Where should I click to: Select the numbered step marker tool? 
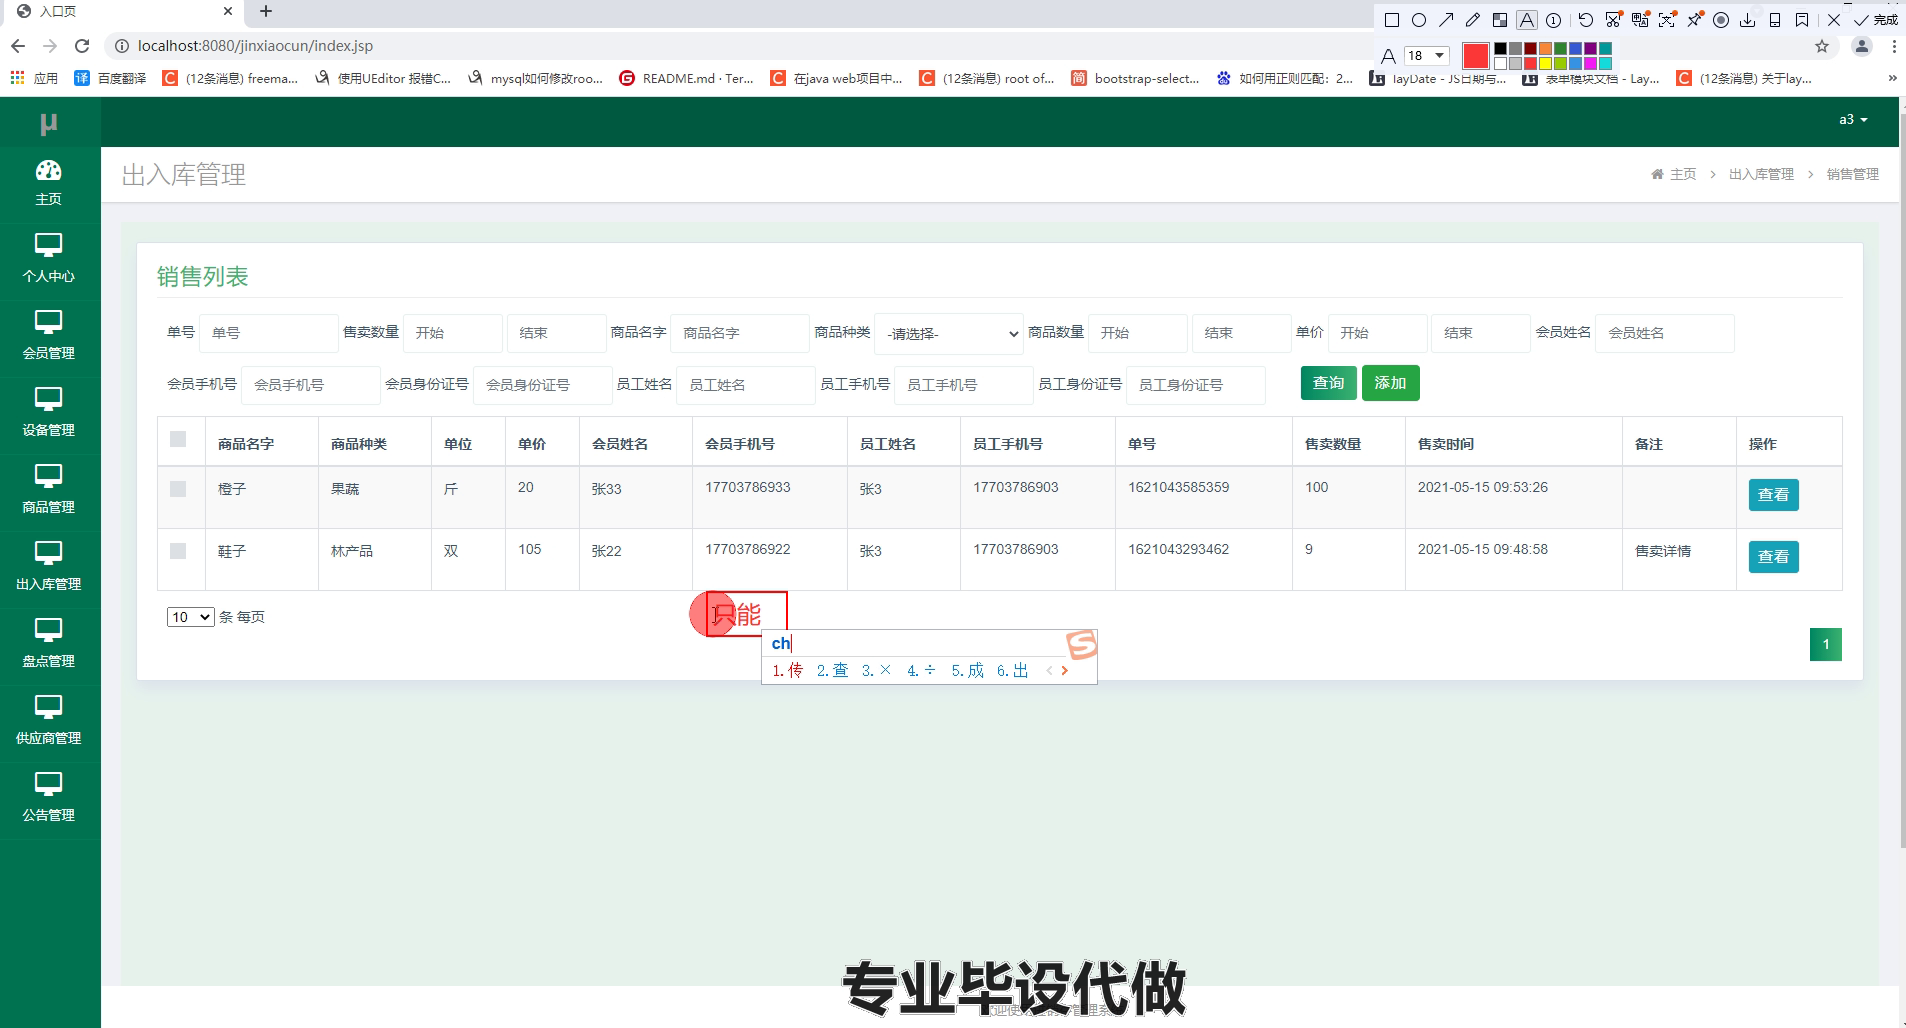[1553, 20]
